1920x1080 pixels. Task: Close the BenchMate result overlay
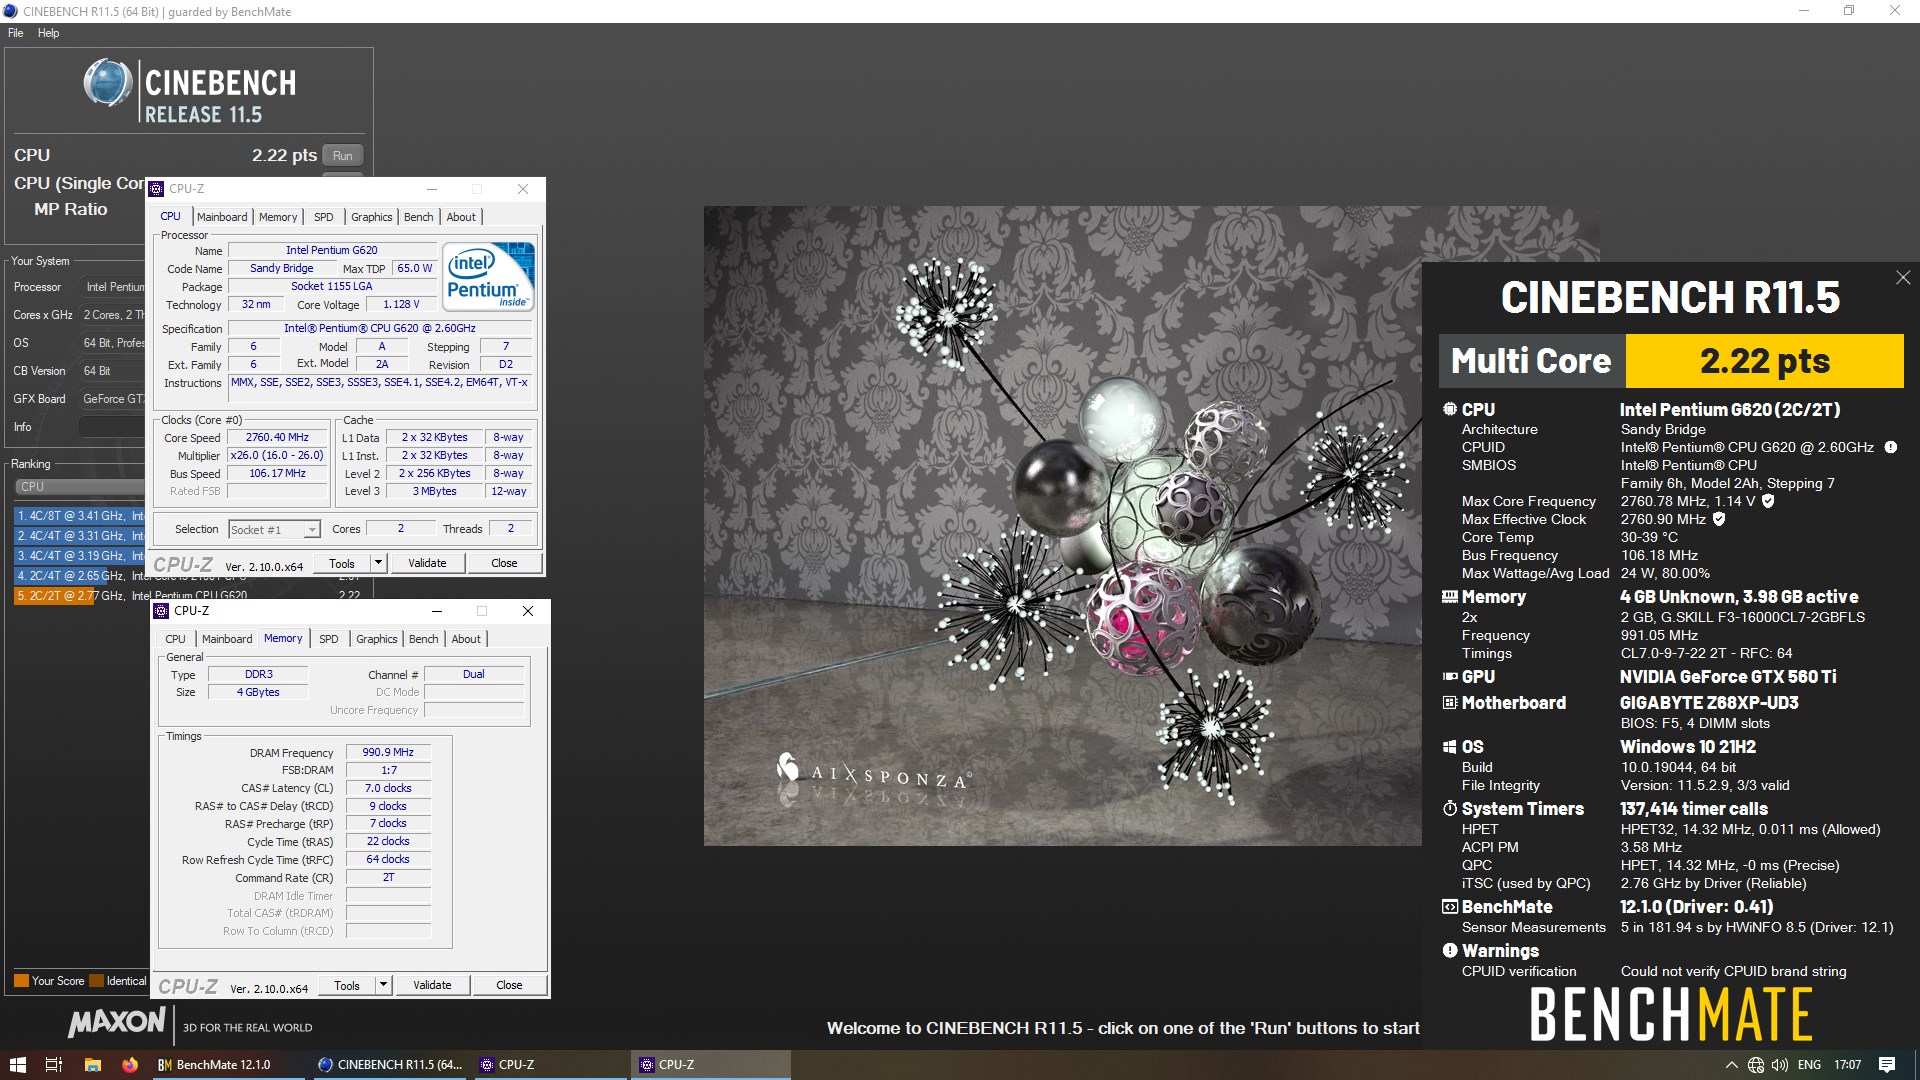pyautogui.click(x=1903, y=278)
